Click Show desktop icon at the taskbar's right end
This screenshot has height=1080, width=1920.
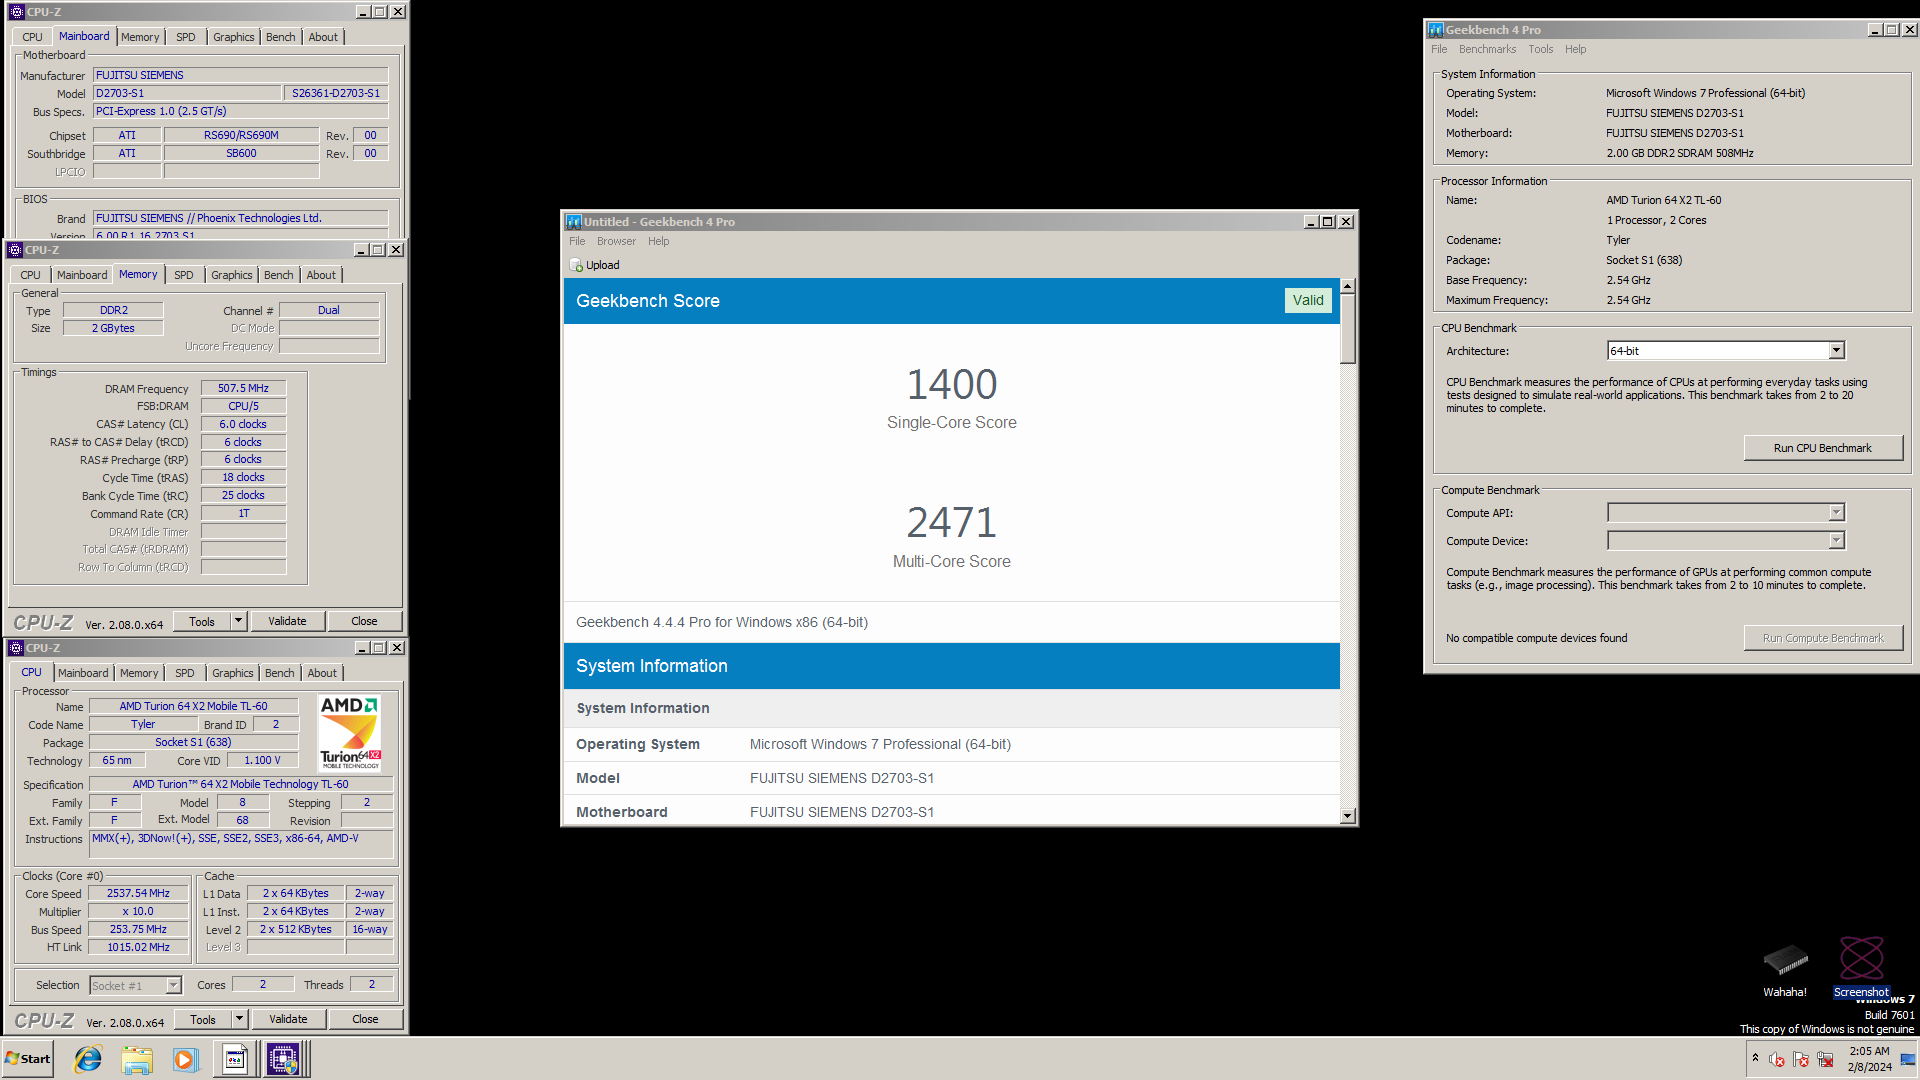[x=1908, y=1059]
